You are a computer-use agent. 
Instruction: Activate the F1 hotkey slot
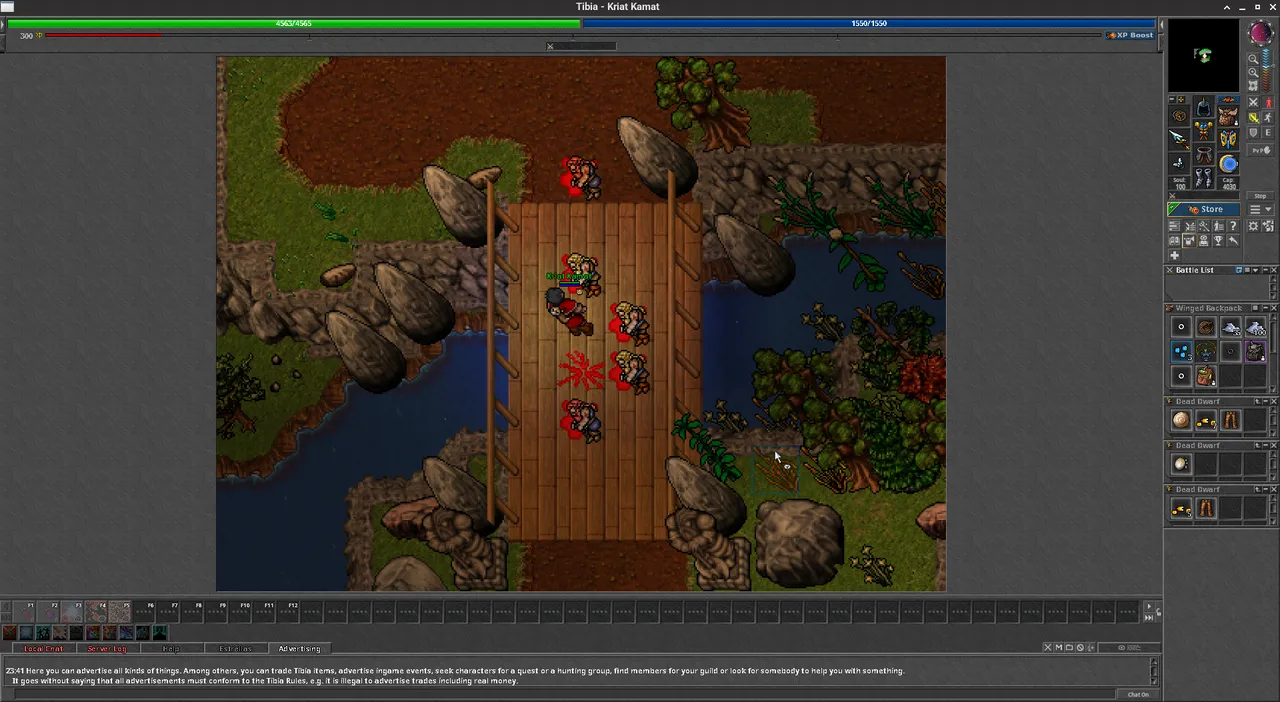pos(25,611)
